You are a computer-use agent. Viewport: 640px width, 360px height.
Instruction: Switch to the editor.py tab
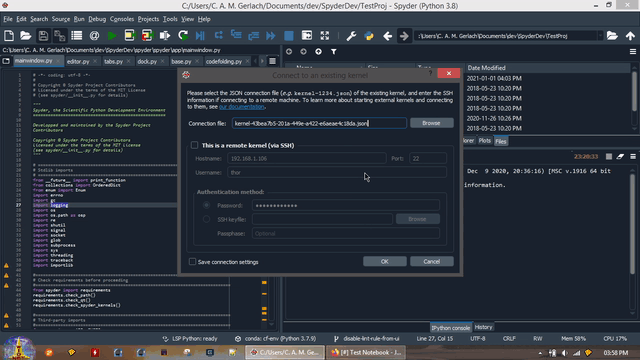(78, 61)
